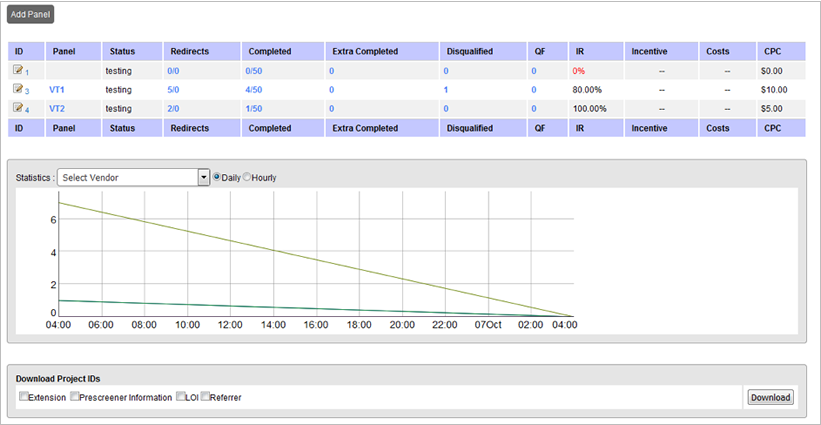Open the VT1 panel link
The image size is (821, 425).
[x=57, y=90]
